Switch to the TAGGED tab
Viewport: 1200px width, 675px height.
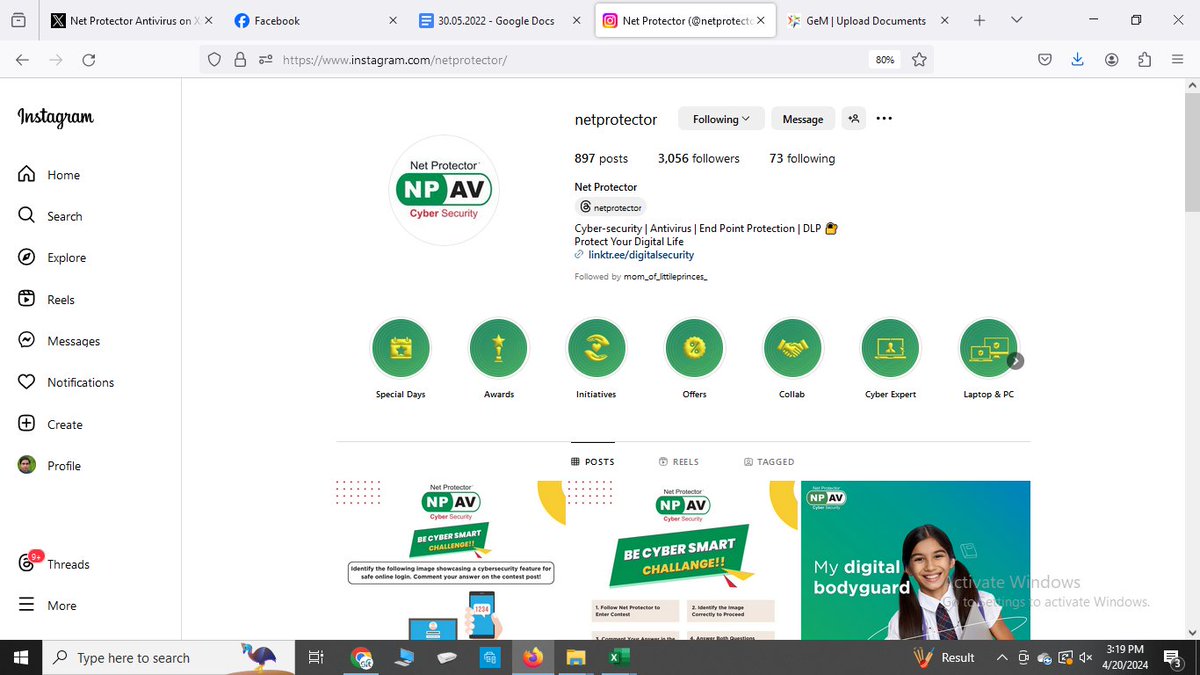769,461
